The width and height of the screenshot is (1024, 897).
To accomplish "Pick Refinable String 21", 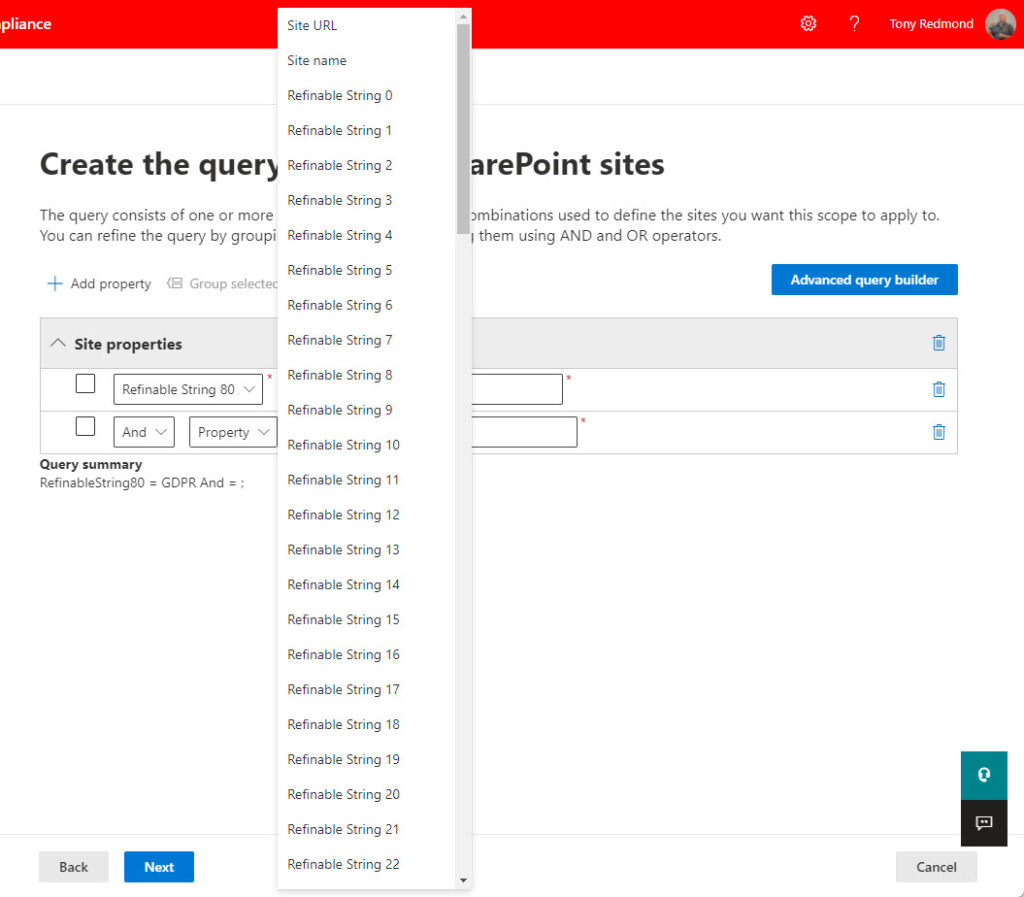I will click(366, 828).
